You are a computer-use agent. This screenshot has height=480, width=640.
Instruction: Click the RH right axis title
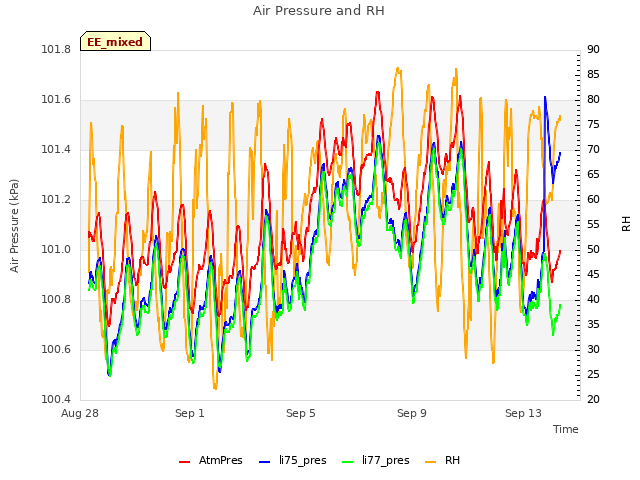pos(626,224)
